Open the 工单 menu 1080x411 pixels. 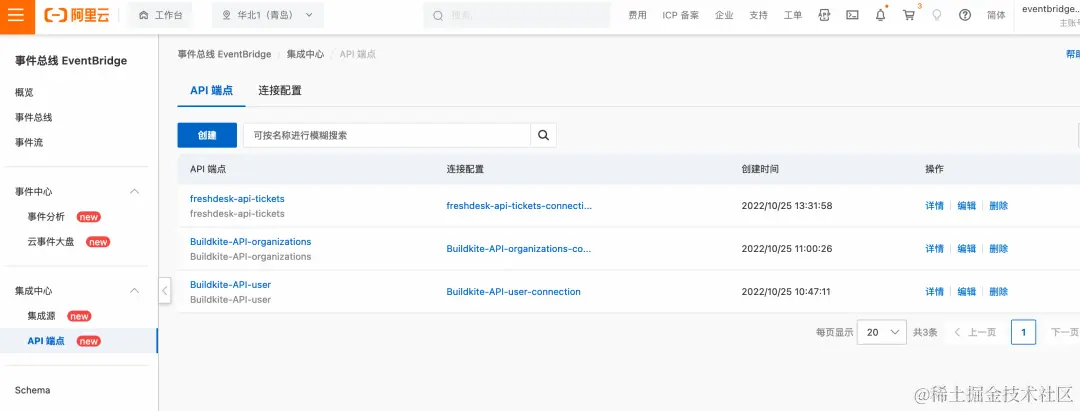(793, 15)
